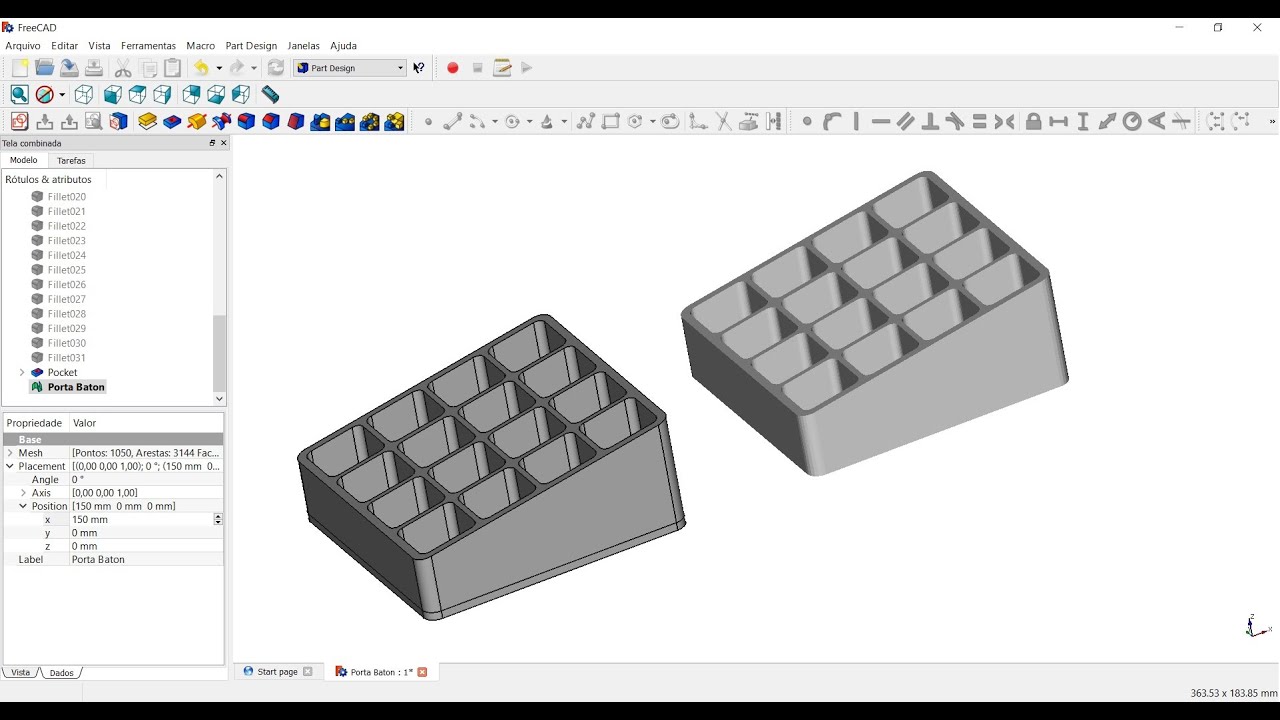
Task: Switch to the Start page tab
Action: pos(277,672)
